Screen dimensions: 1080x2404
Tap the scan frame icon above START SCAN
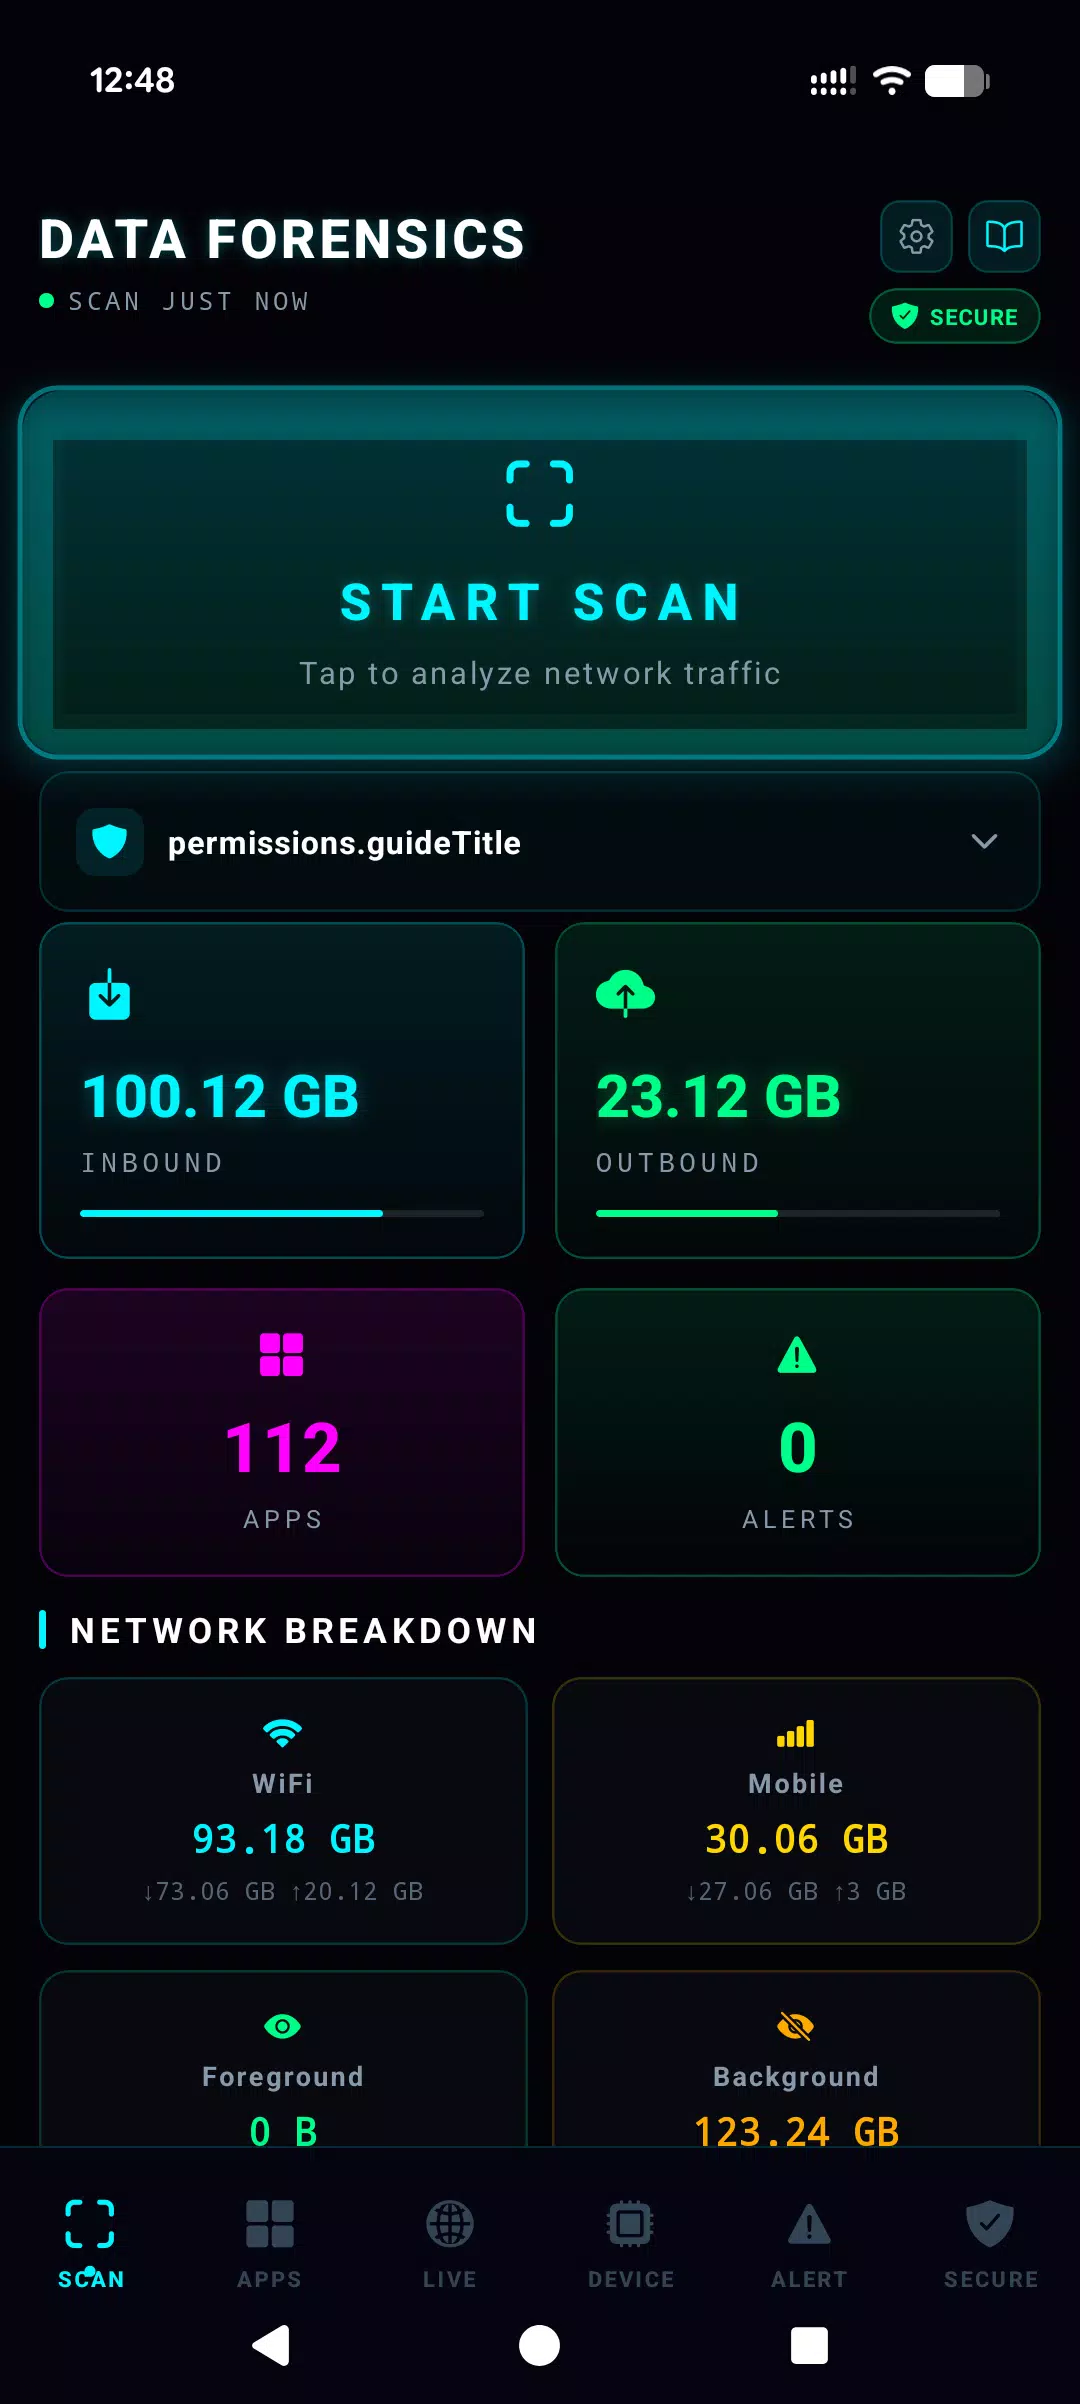point(540,493)
